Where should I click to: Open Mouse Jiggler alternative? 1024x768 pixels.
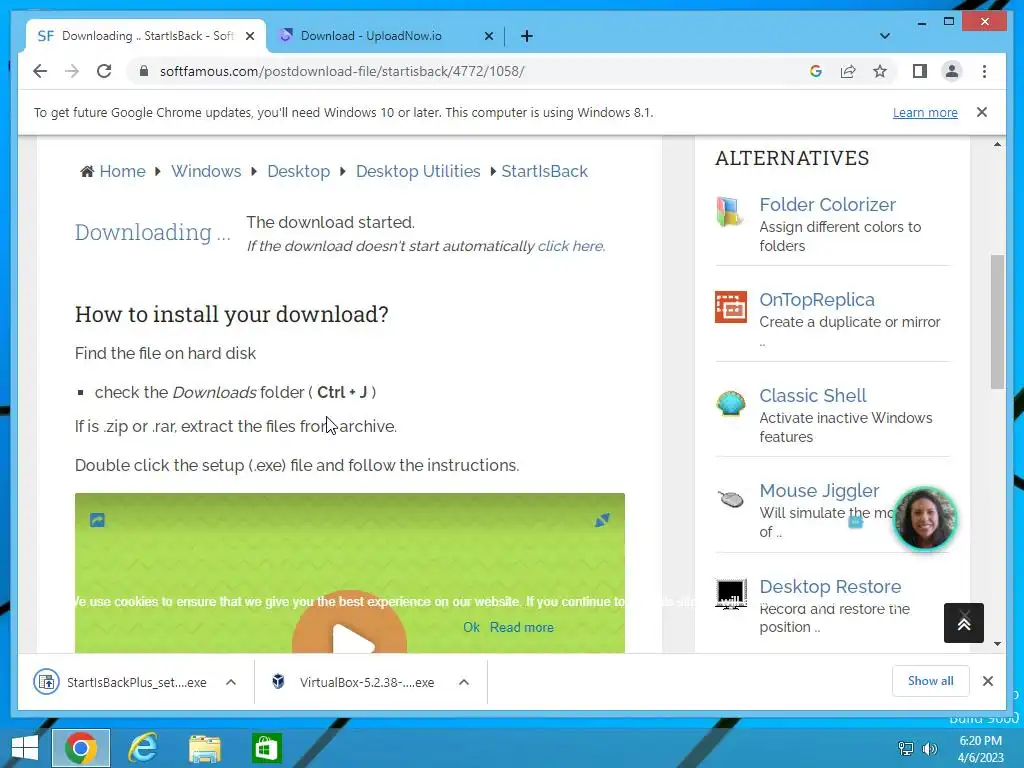(819, 490)
